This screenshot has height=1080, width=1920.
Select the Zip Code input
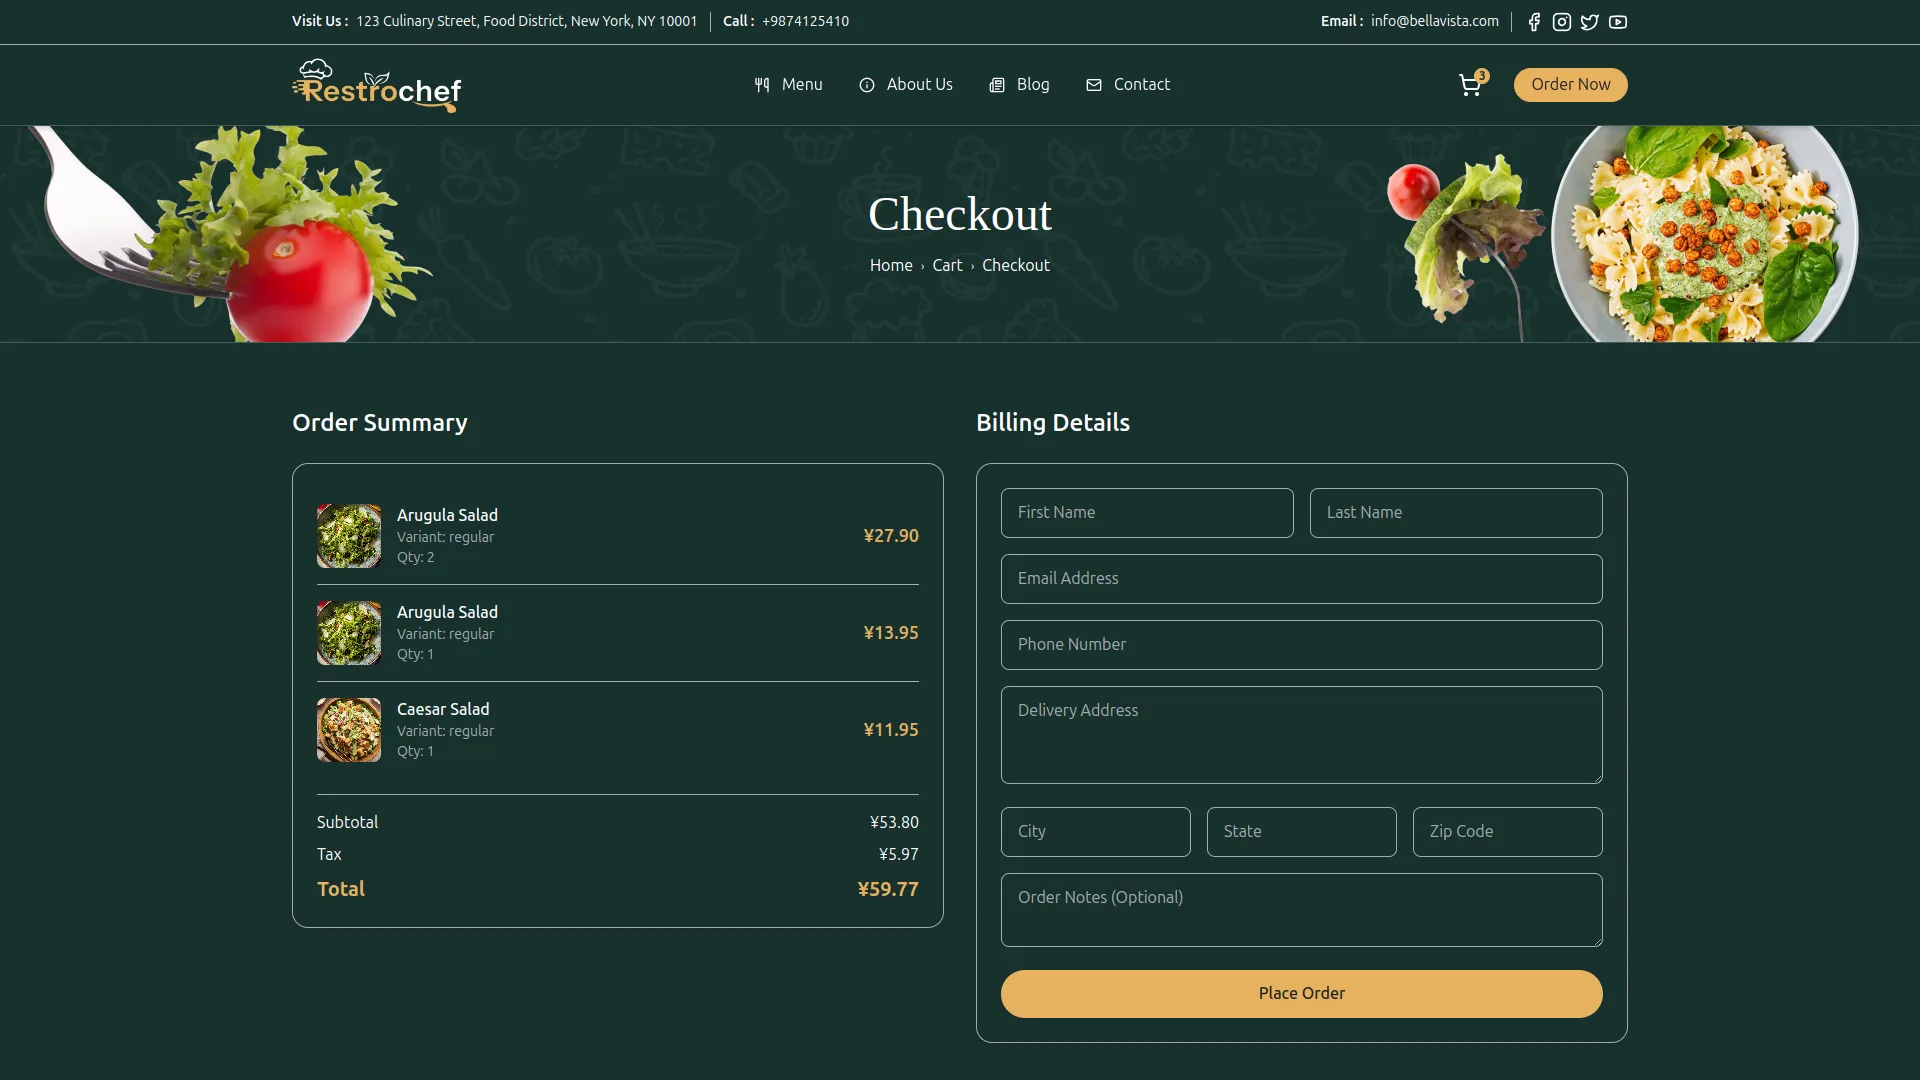(x=1507, y=832)
